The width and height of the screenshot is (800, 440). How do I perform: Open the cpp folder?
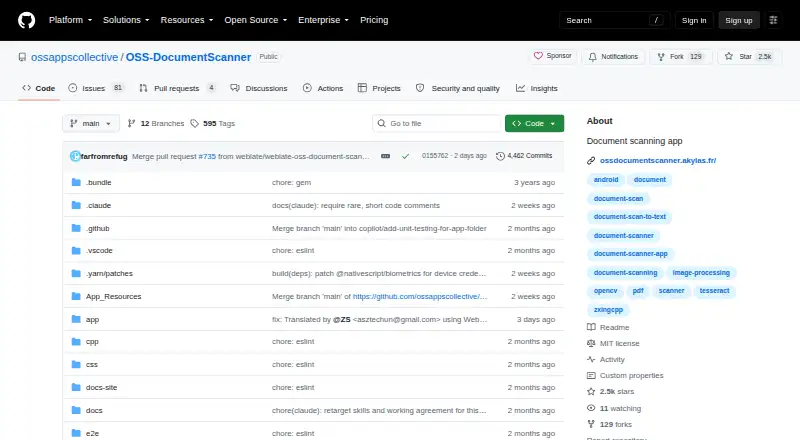click(92, 341)
